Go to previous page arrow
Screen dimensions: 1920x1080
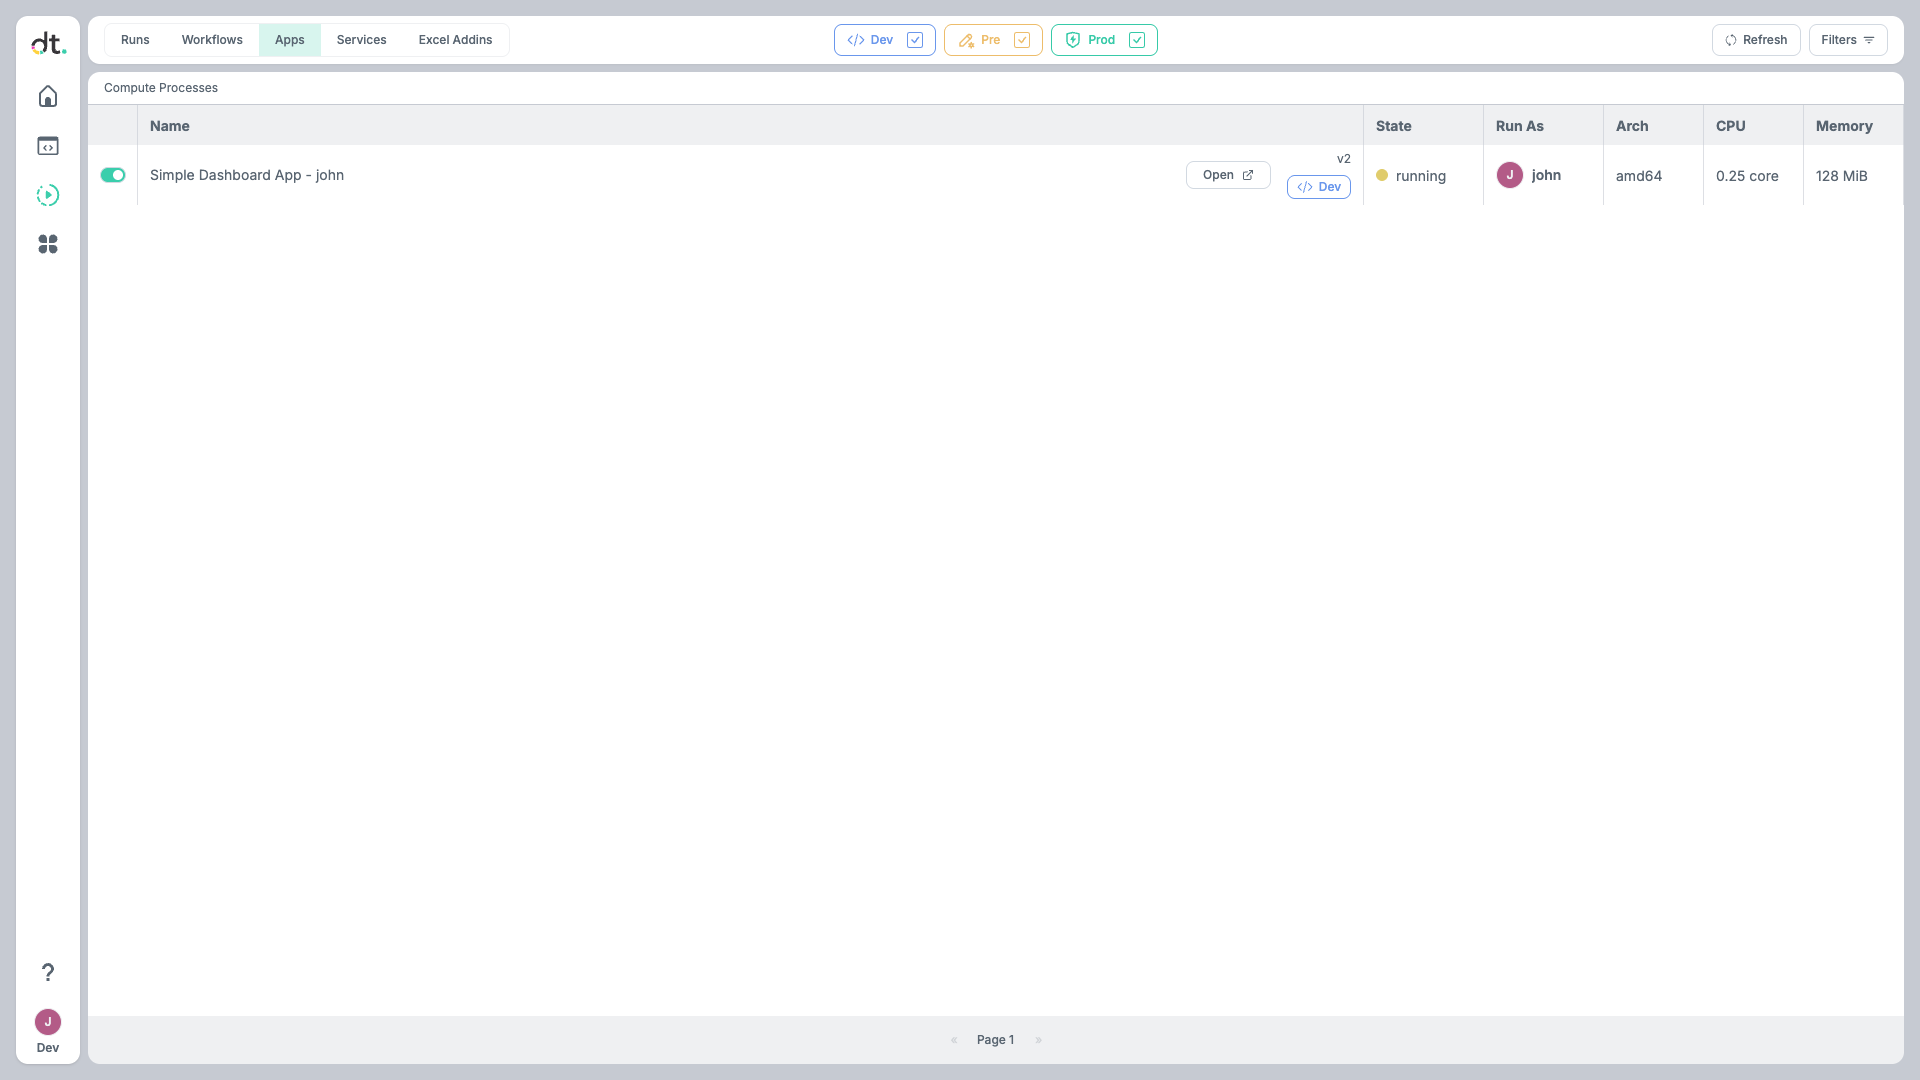pyautogui.click(x=953, y=1040)
